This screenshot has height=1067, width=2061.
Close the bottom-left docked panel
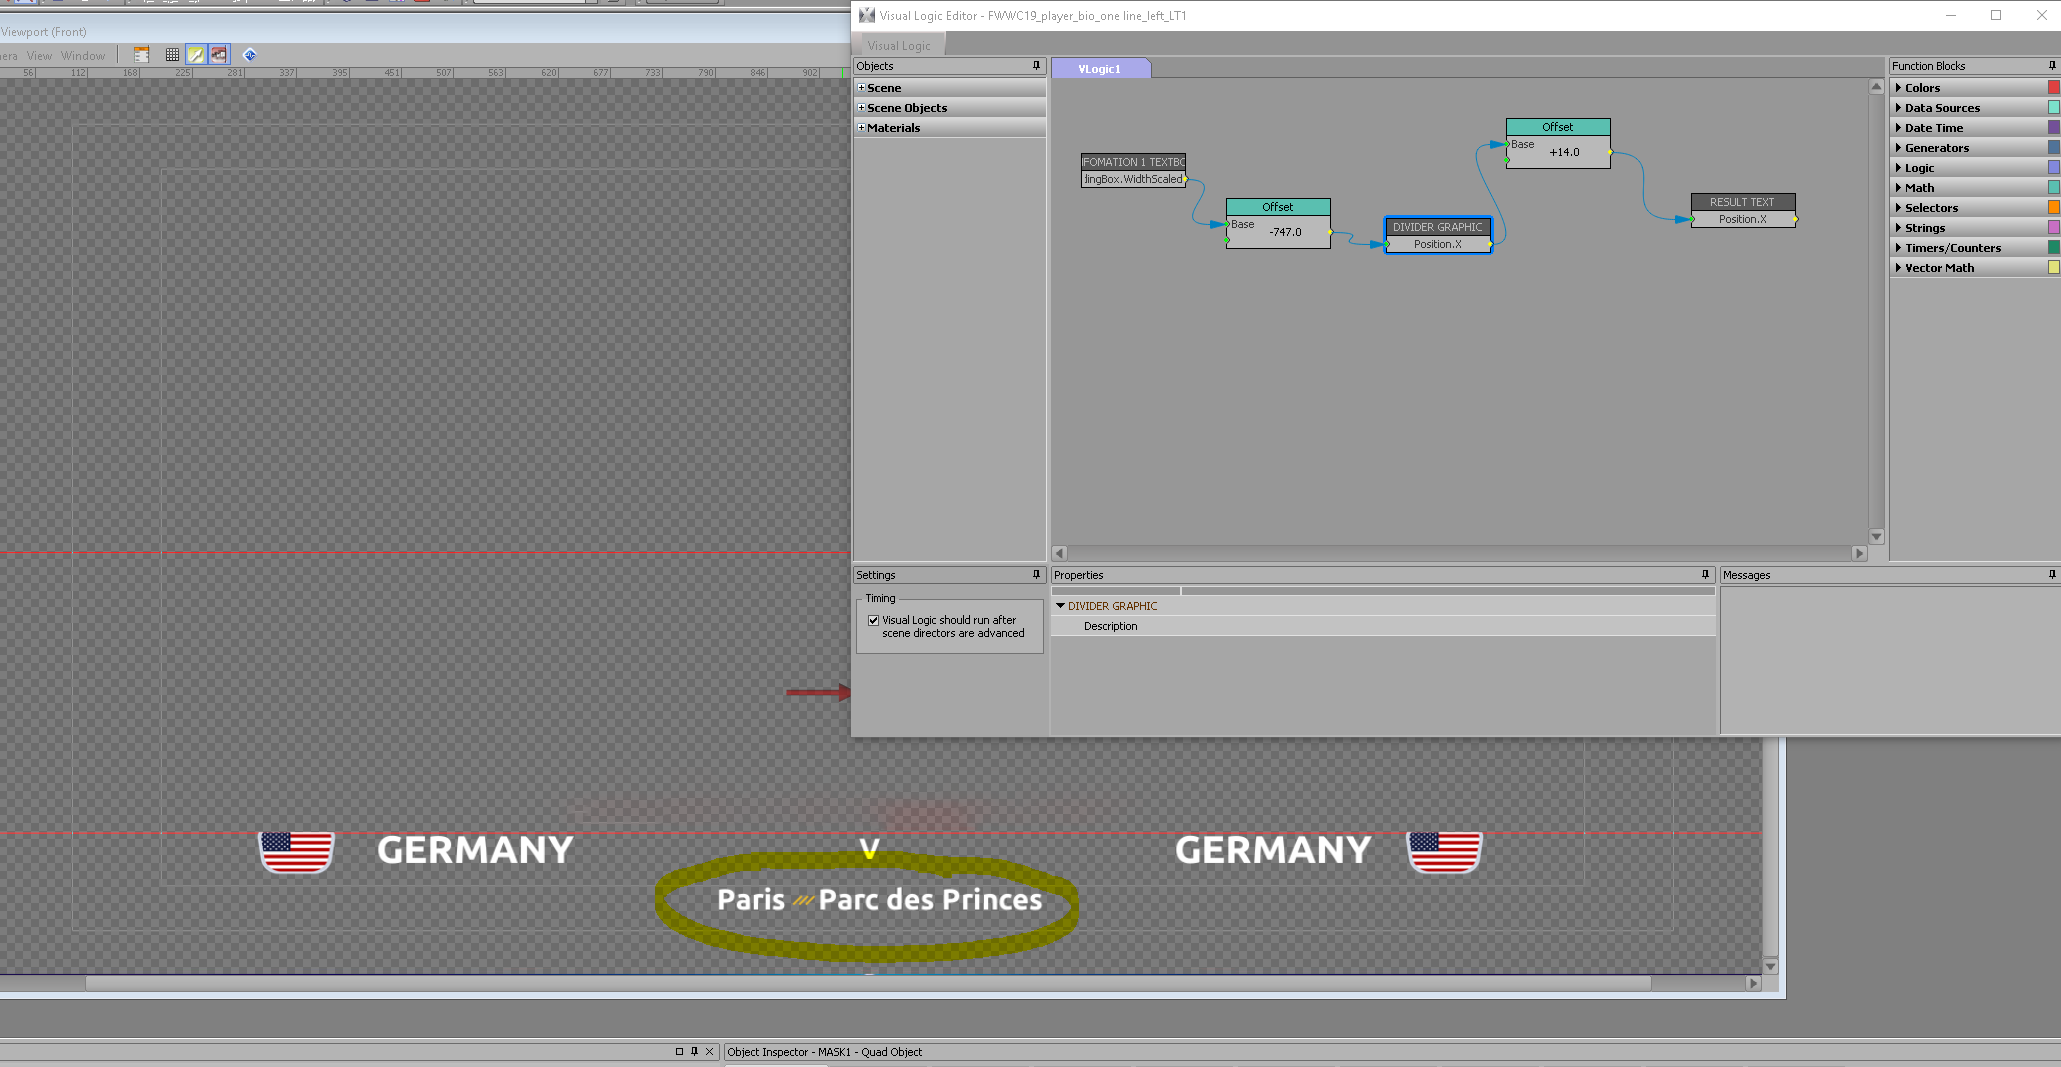click(709, 1051)
